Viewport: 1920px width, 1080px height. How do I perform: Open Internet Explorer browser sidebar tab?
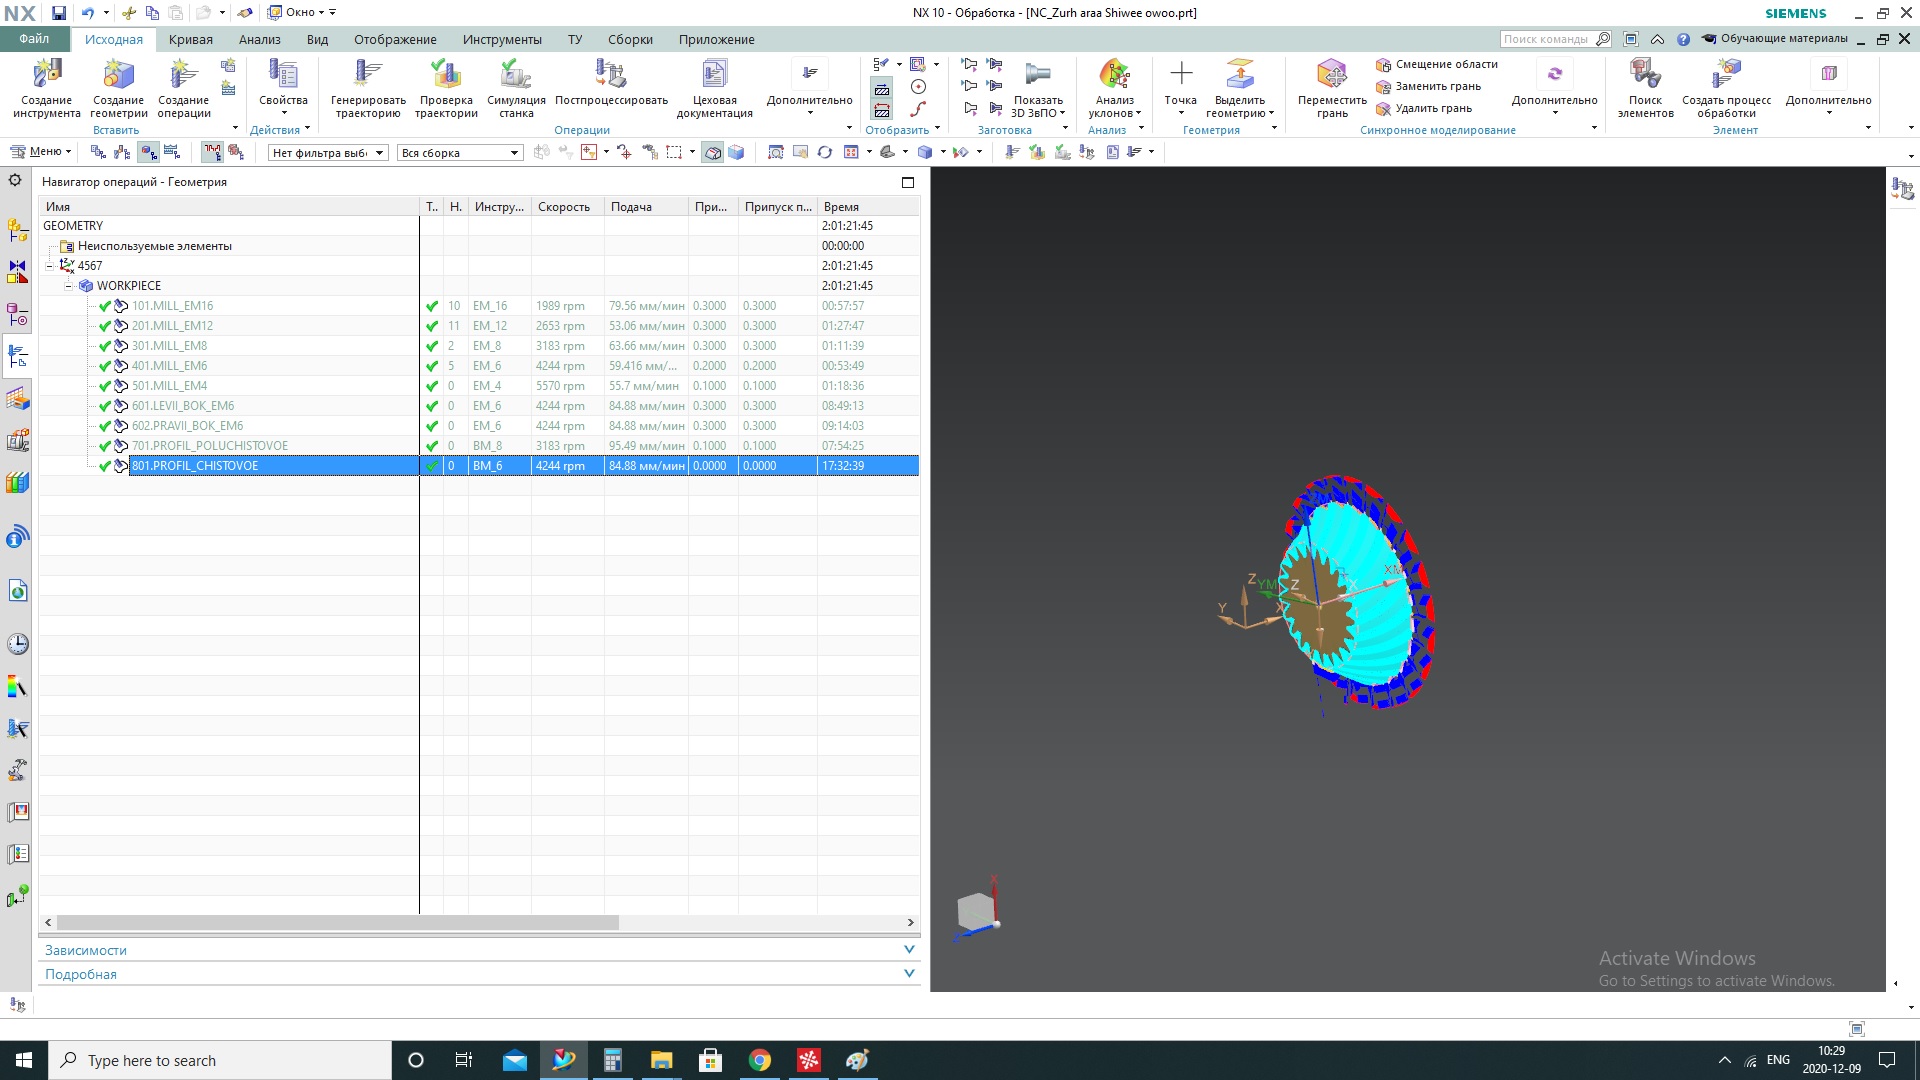point(17,591)
